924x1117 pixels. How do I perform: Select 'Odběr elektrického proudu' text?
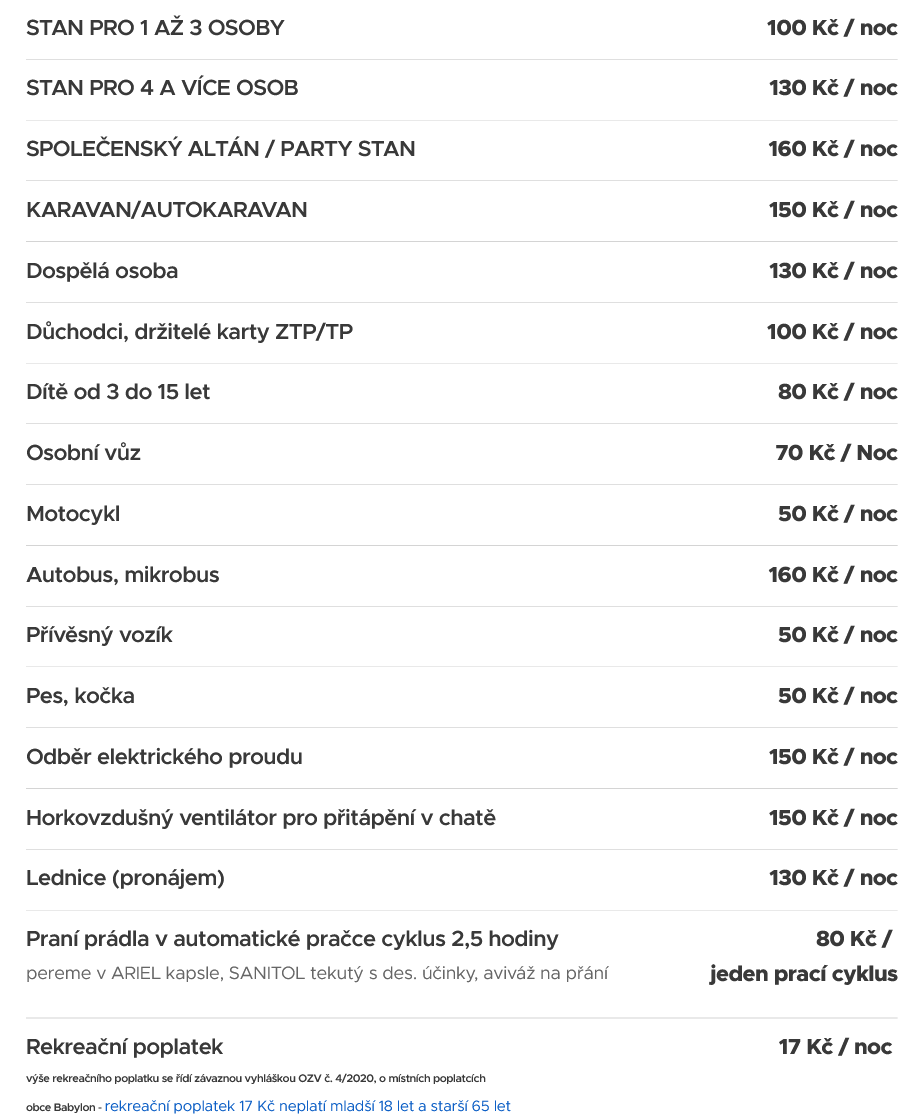(164, 757)
